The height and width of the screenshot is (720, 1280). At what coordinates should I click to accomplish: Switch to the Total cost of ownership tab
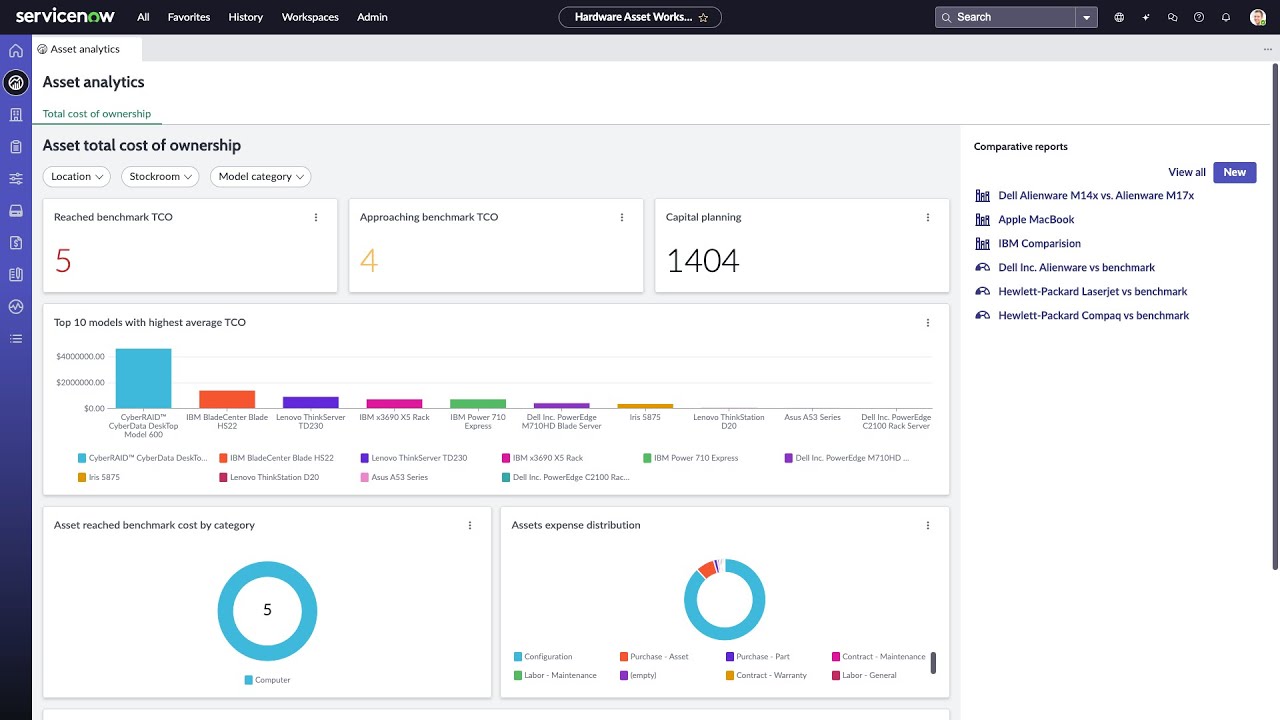point(96,113)
